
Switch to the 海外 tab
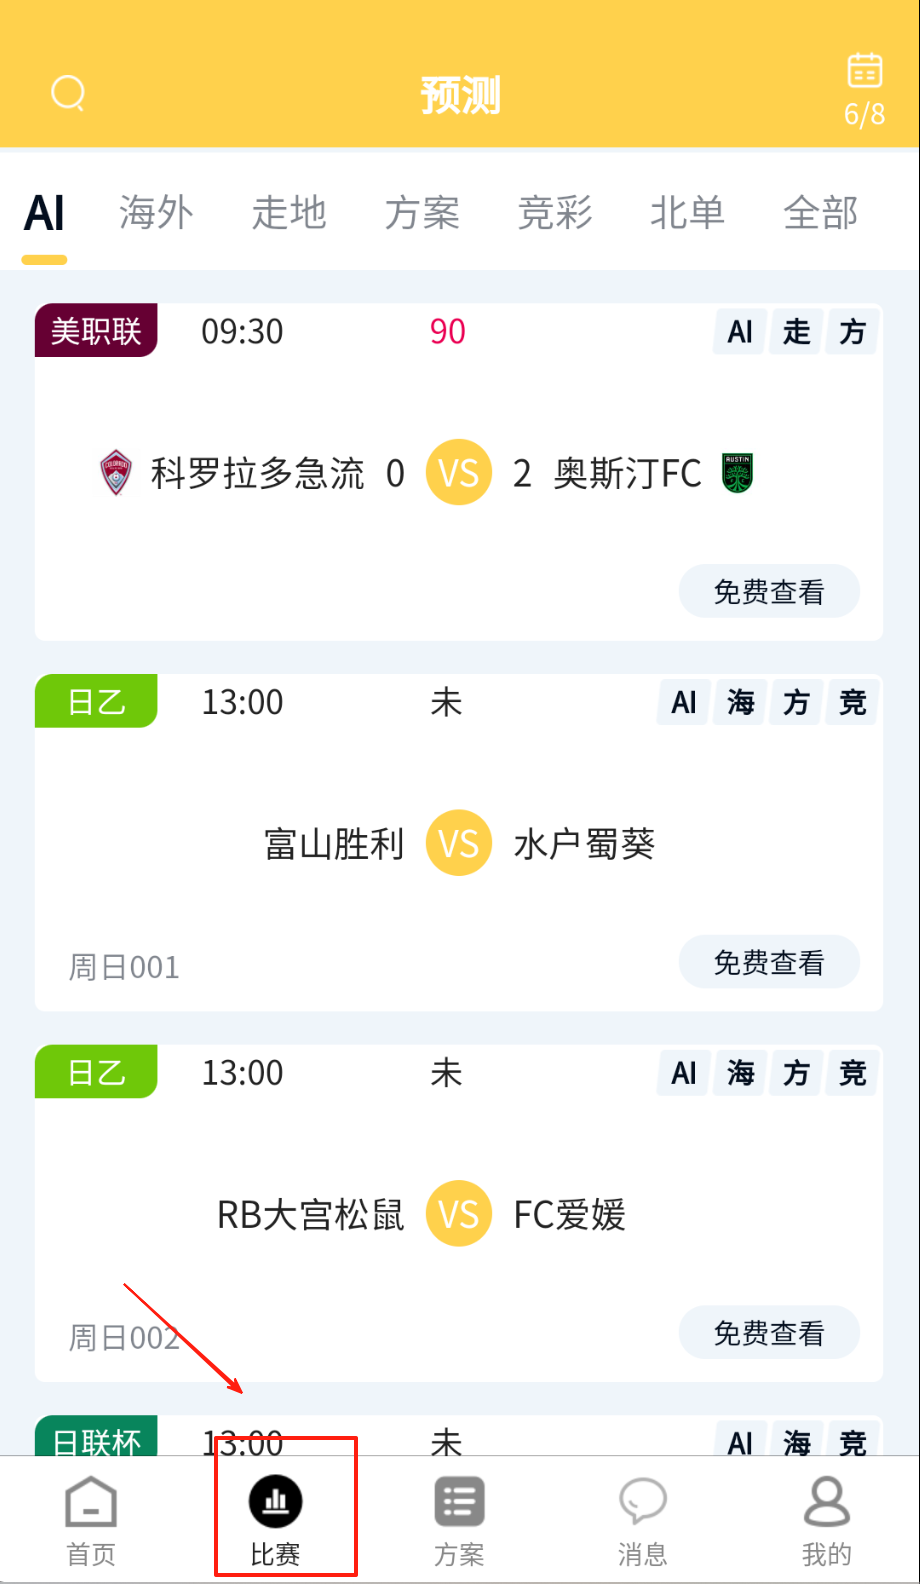(156, 213)
